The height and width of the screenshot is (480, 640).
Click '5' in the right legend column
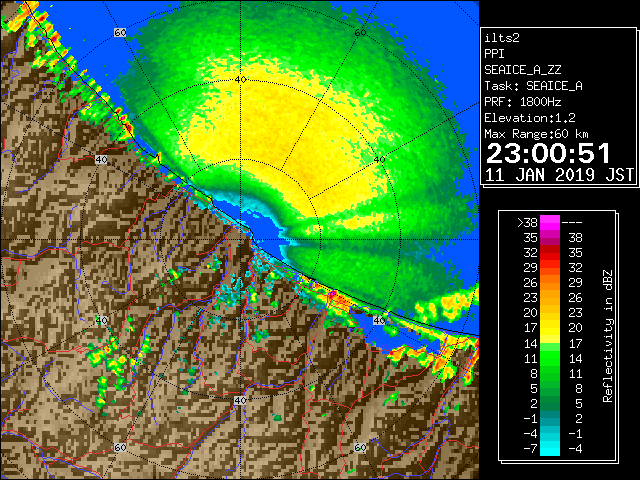(x=578, y=403)
